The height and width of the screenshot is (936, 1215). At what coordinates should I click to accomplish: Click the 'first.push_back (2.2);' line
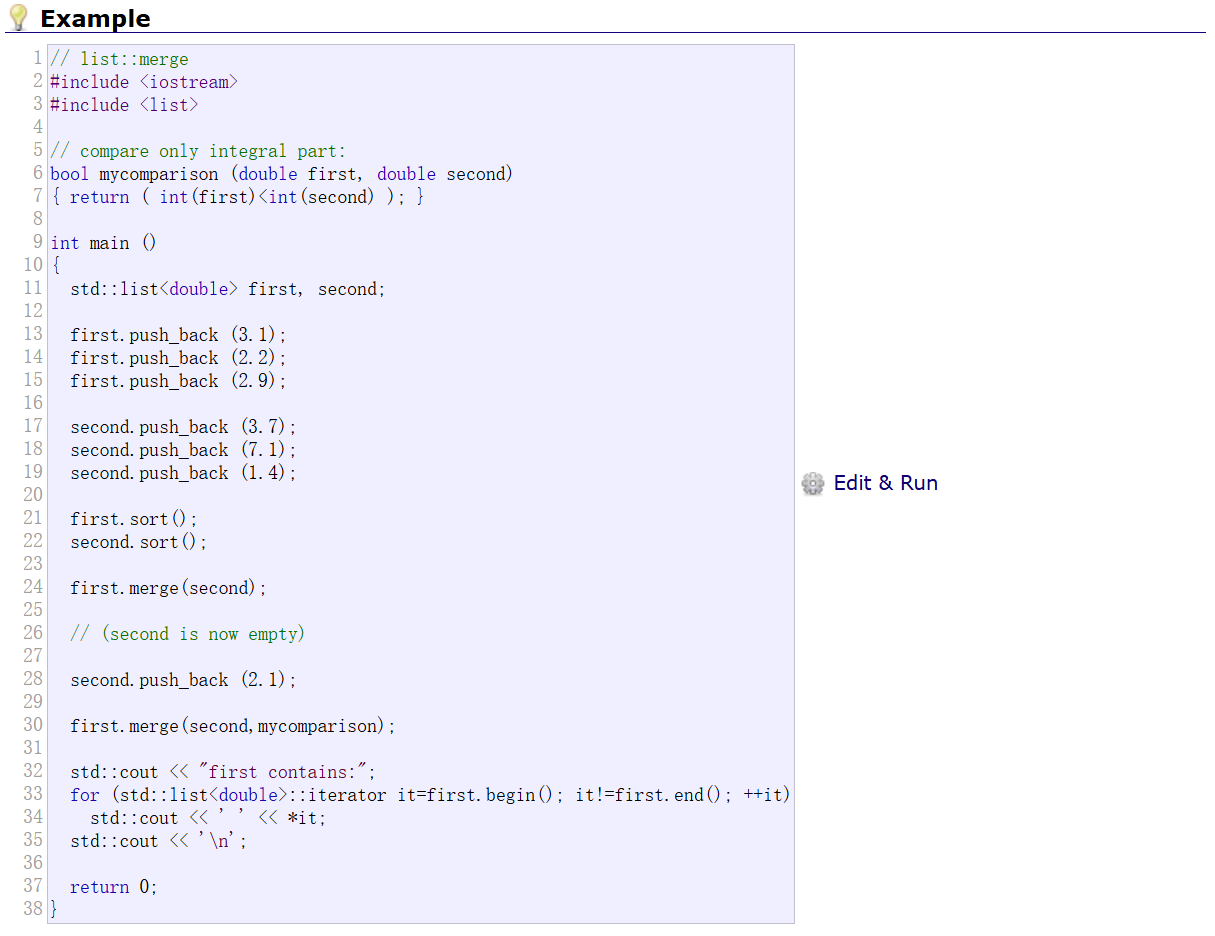point(178,358)
